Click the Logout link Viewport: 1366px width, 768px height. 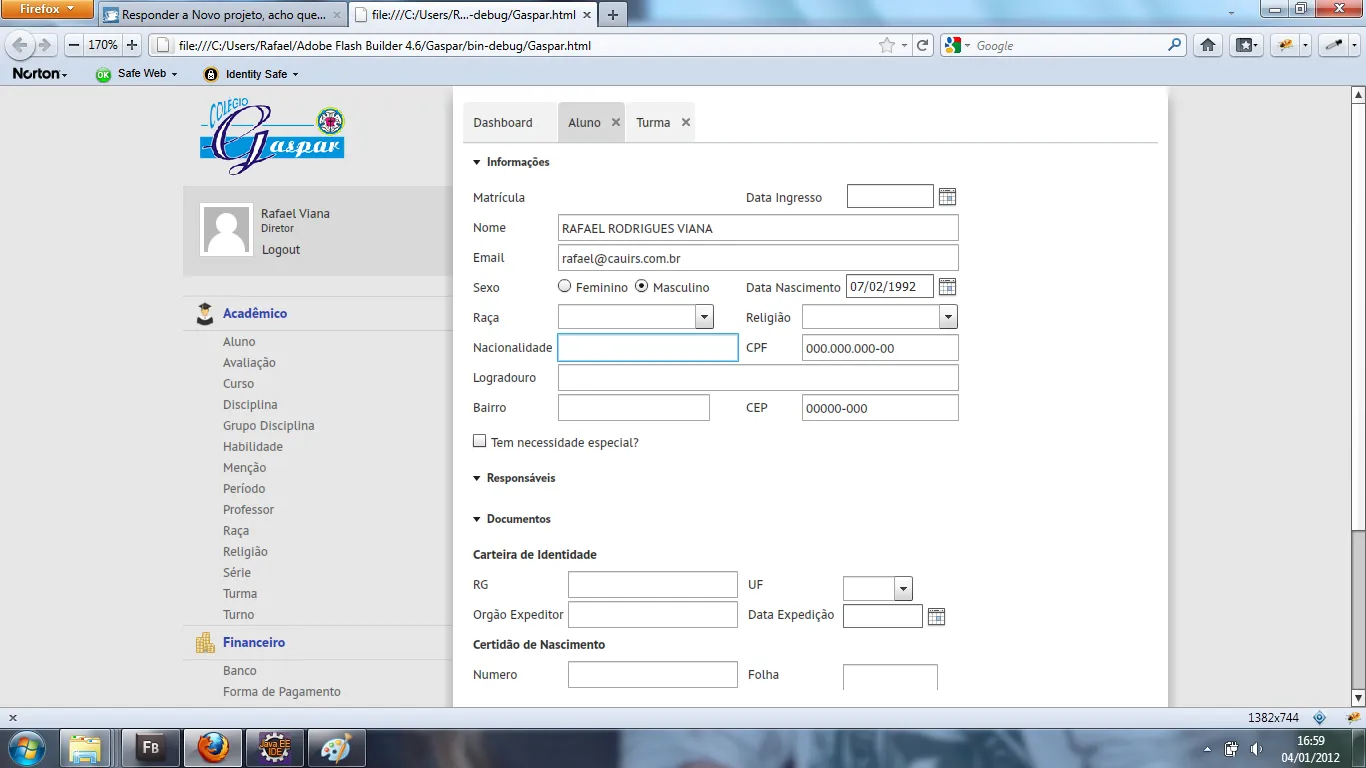point(281,250)
